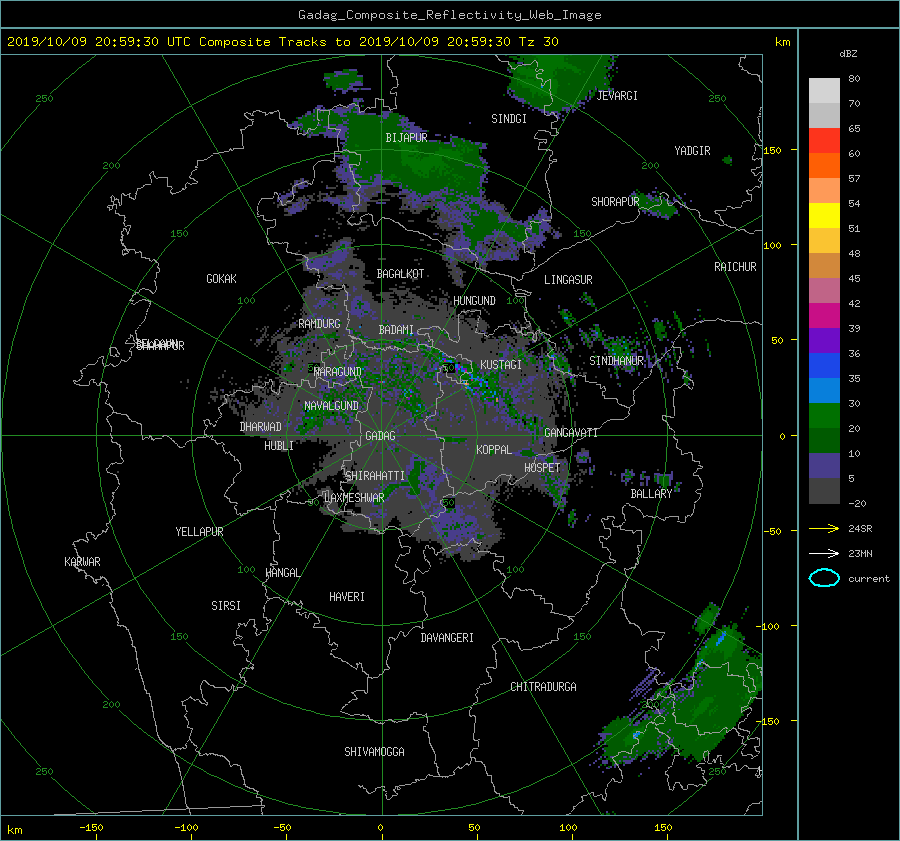Viewport: 900px width, 841px height.
Task: Click the SINDHANUR city label
Action: tap(616, 361)
